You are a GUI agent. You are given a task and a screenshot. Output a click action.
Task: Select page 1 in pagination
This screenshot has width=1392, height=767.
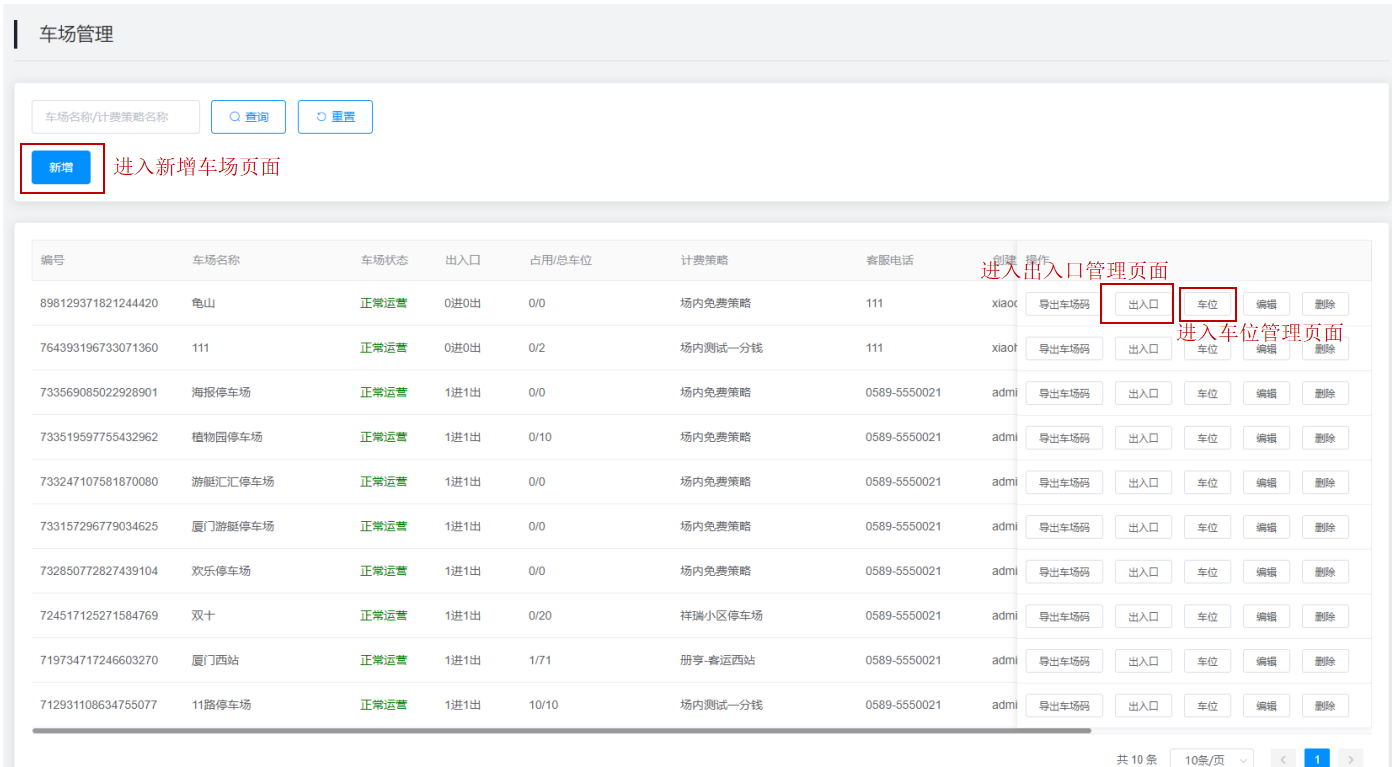1317,759
